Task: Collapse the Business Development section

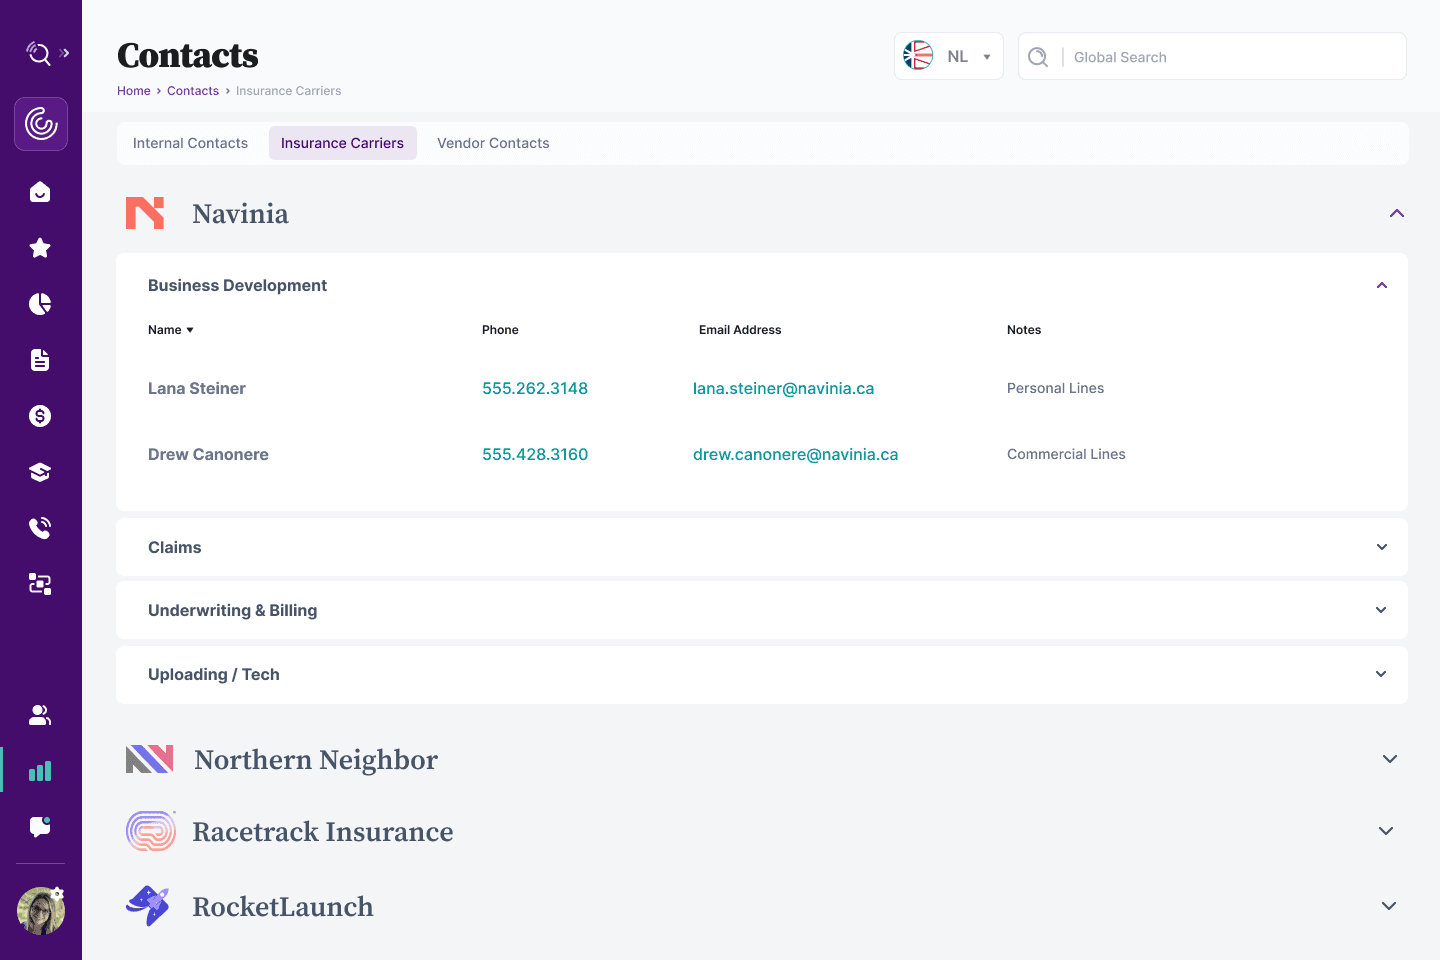Action: coord(1381,286)
